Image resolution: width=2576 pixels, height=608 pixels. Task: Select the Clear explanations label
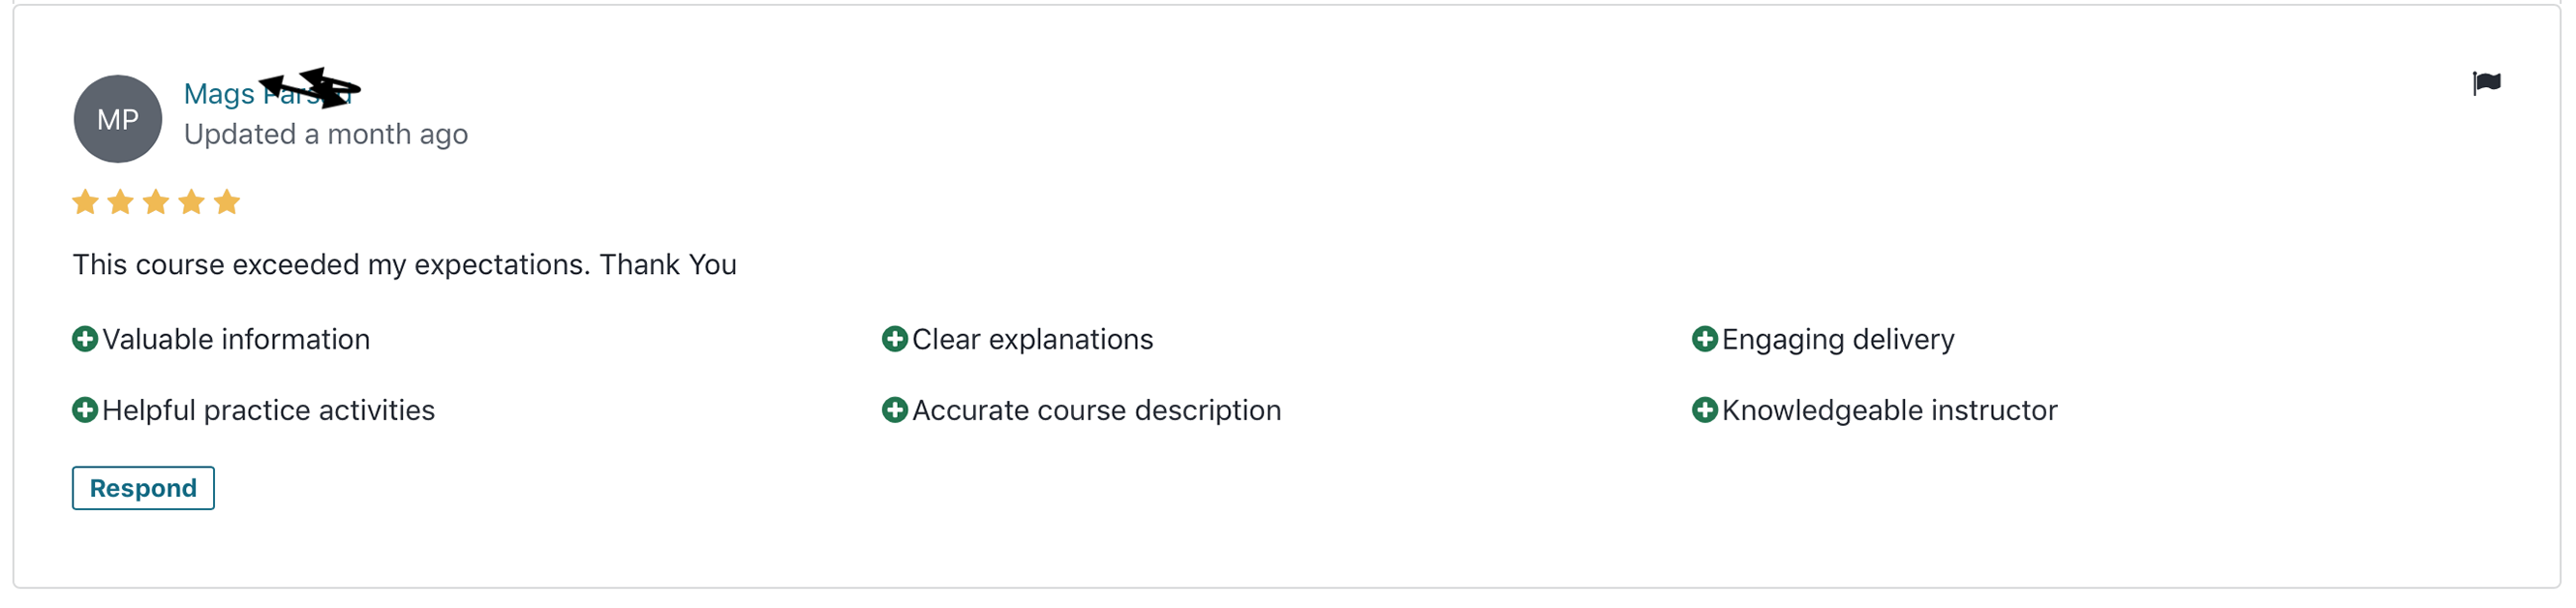coord(1033,339)
